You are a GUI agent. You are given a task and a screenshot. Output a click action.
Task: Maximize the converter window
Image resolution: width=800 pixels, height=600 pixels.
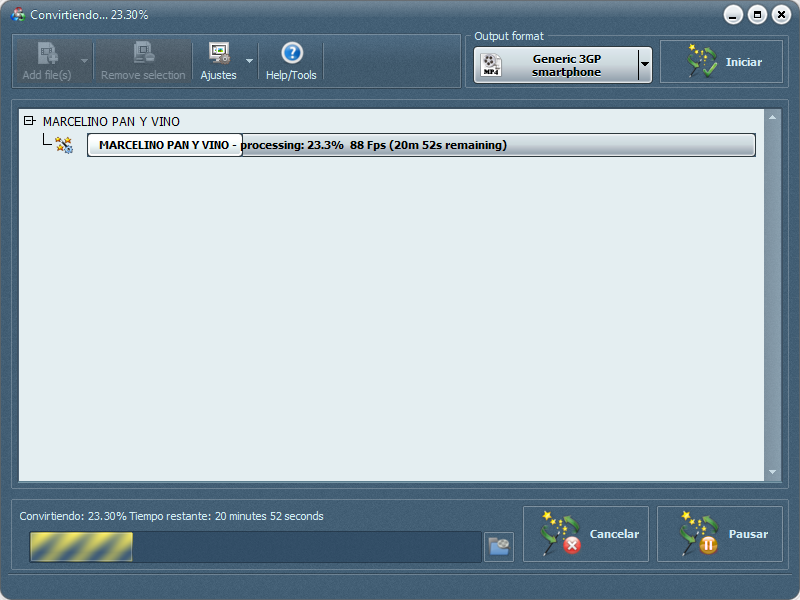point(757,15)
